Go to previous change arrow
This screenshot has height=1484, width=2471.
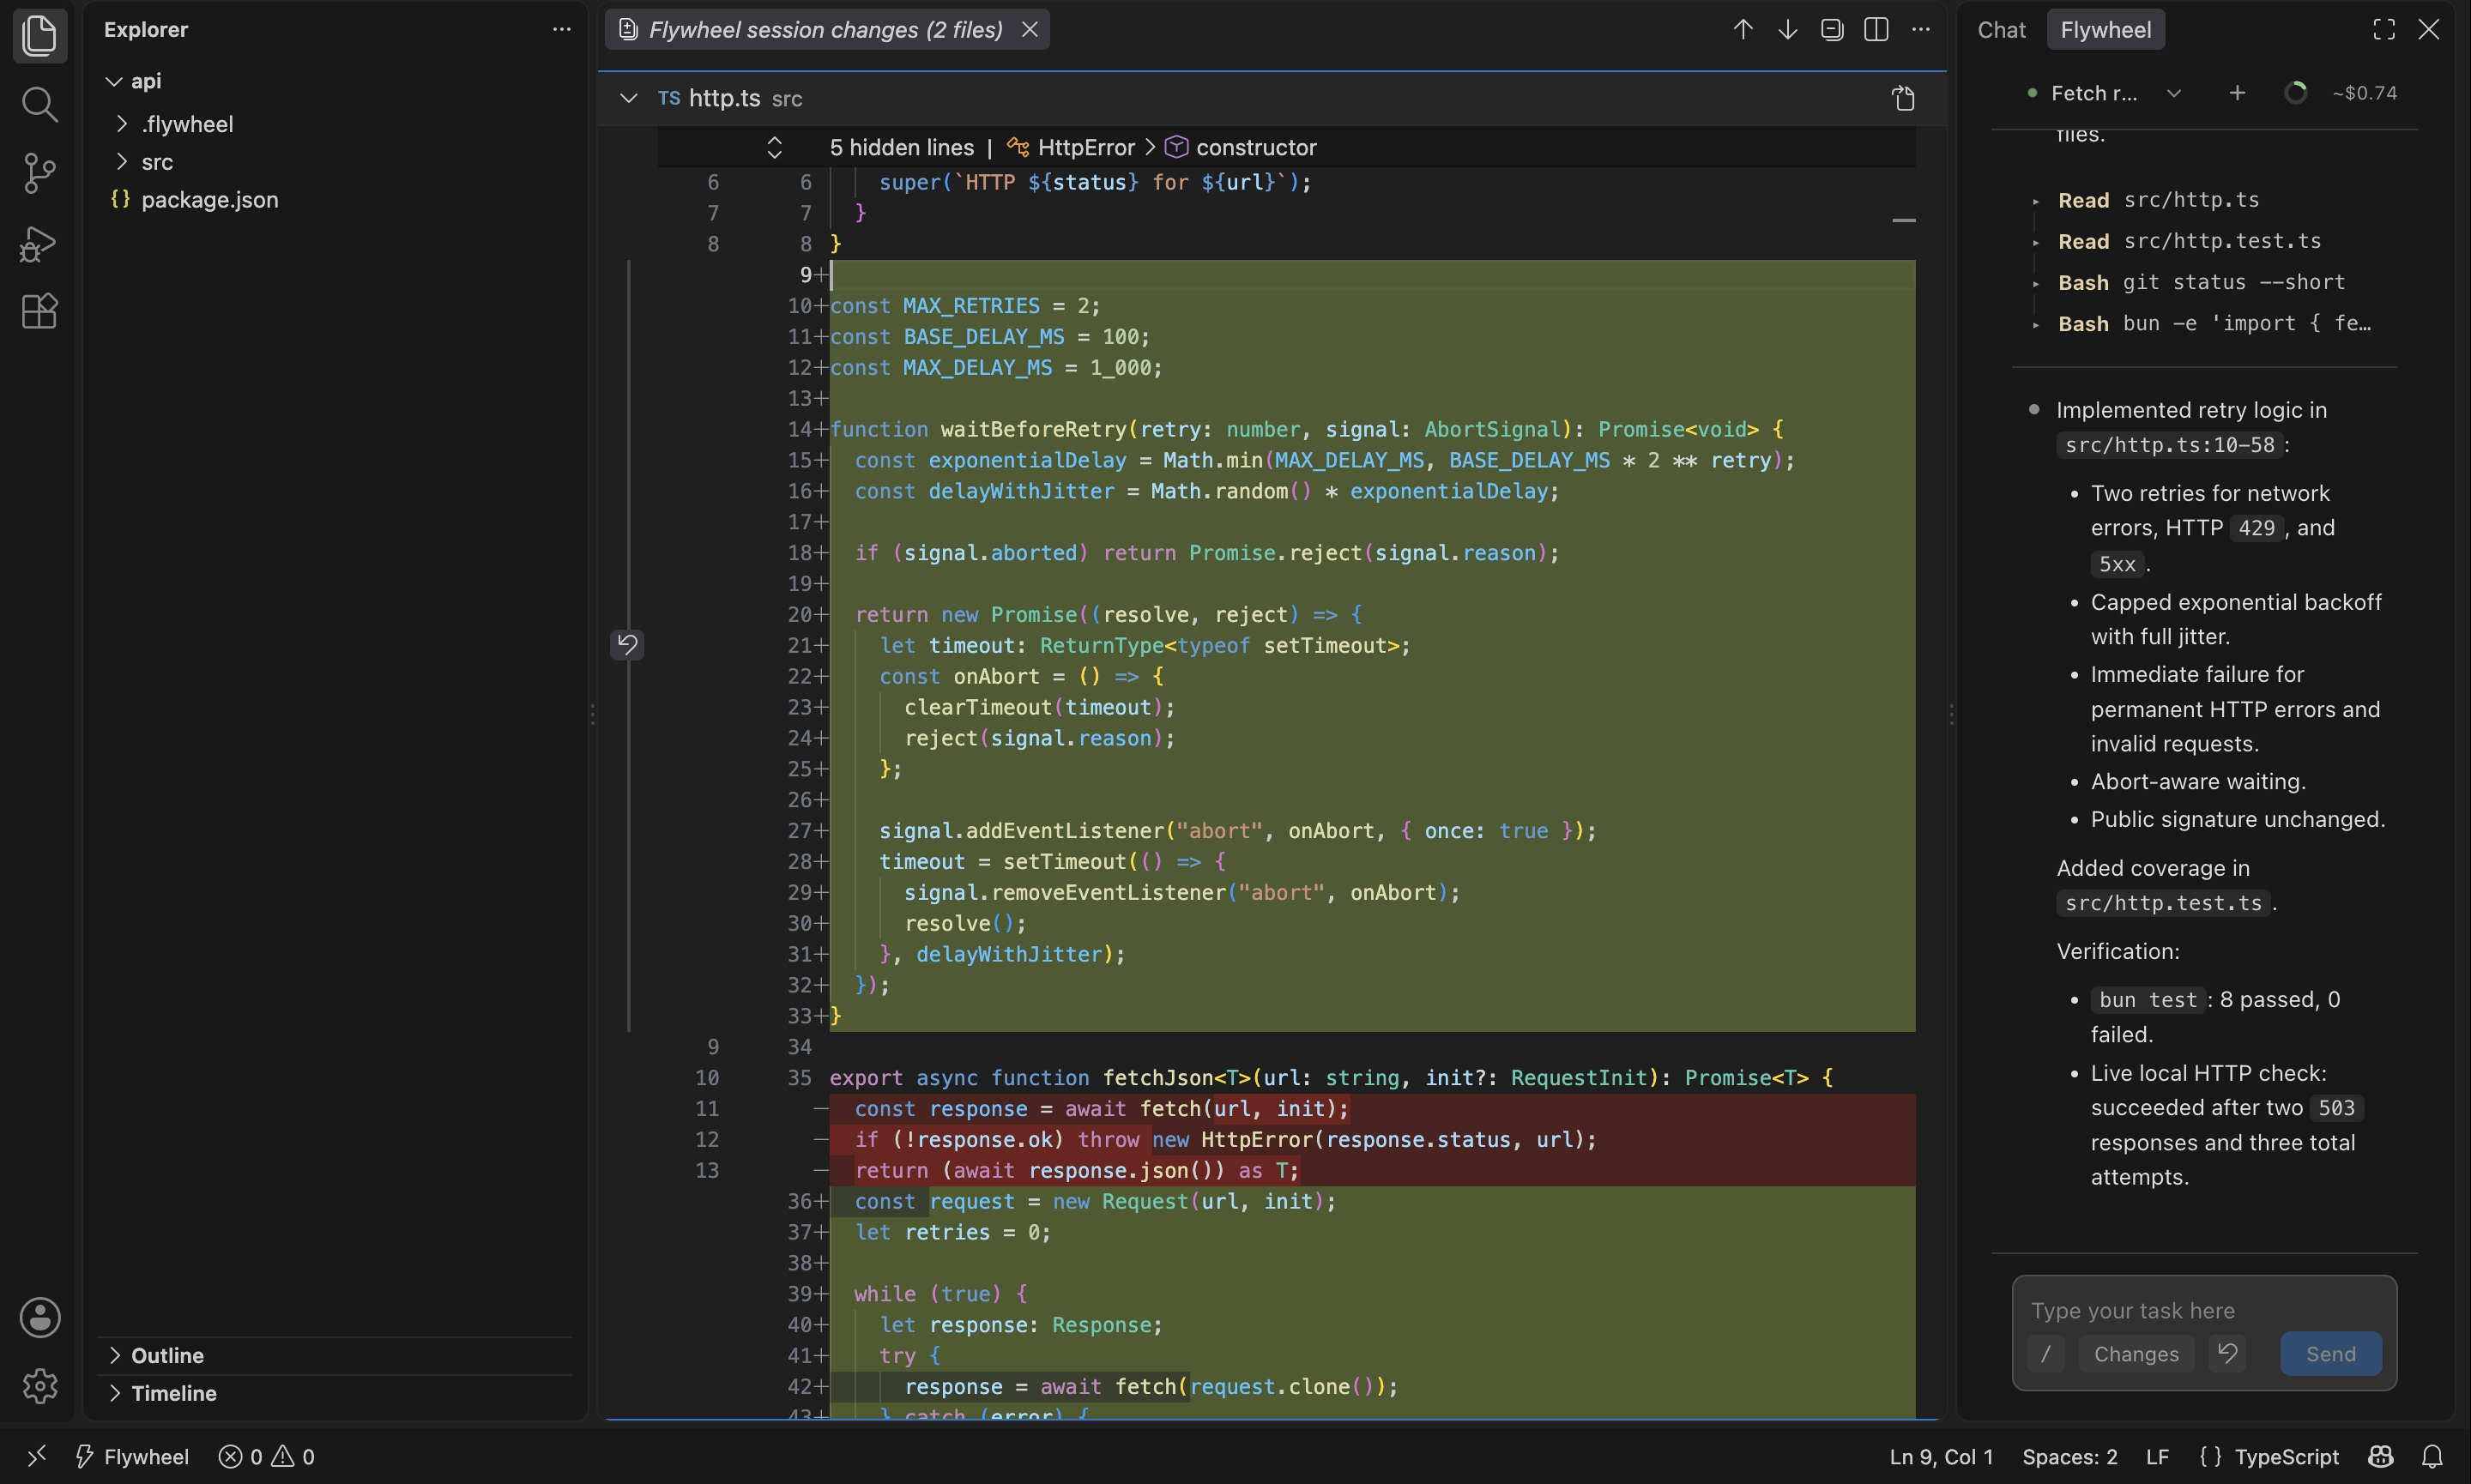(x=1743, y=29)
